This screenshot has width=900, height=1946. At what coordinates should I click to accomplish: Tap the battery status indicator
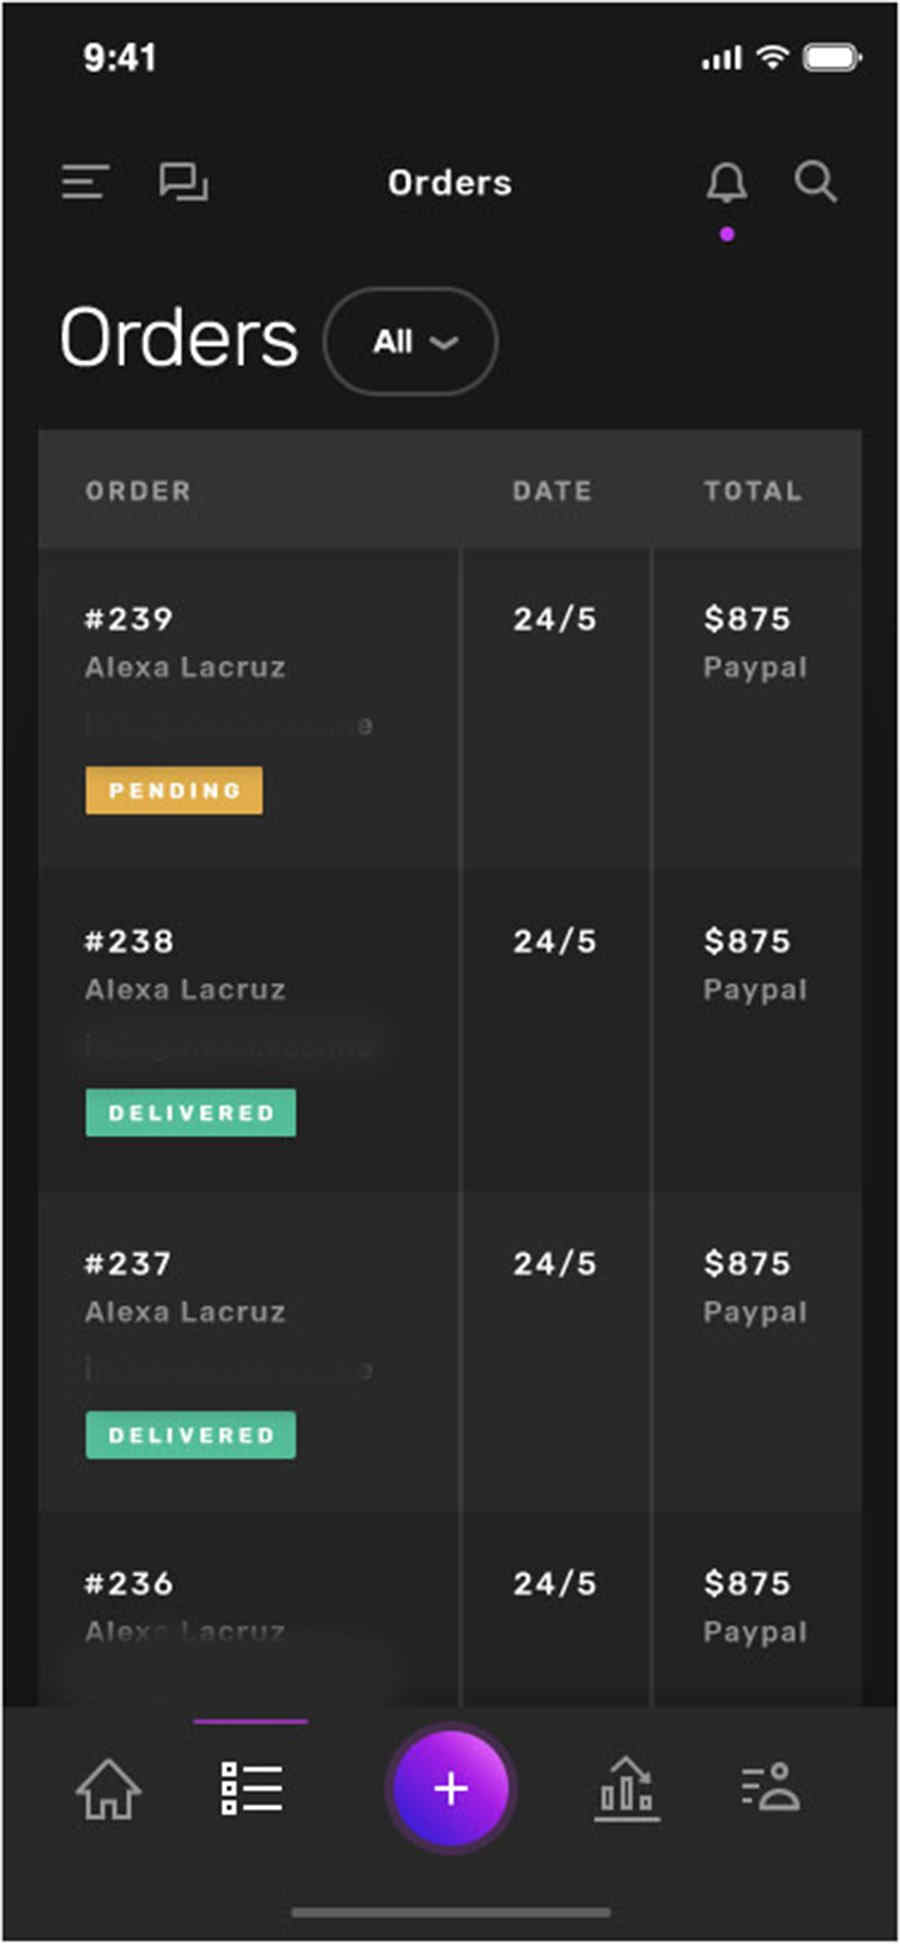pos(832,58)
